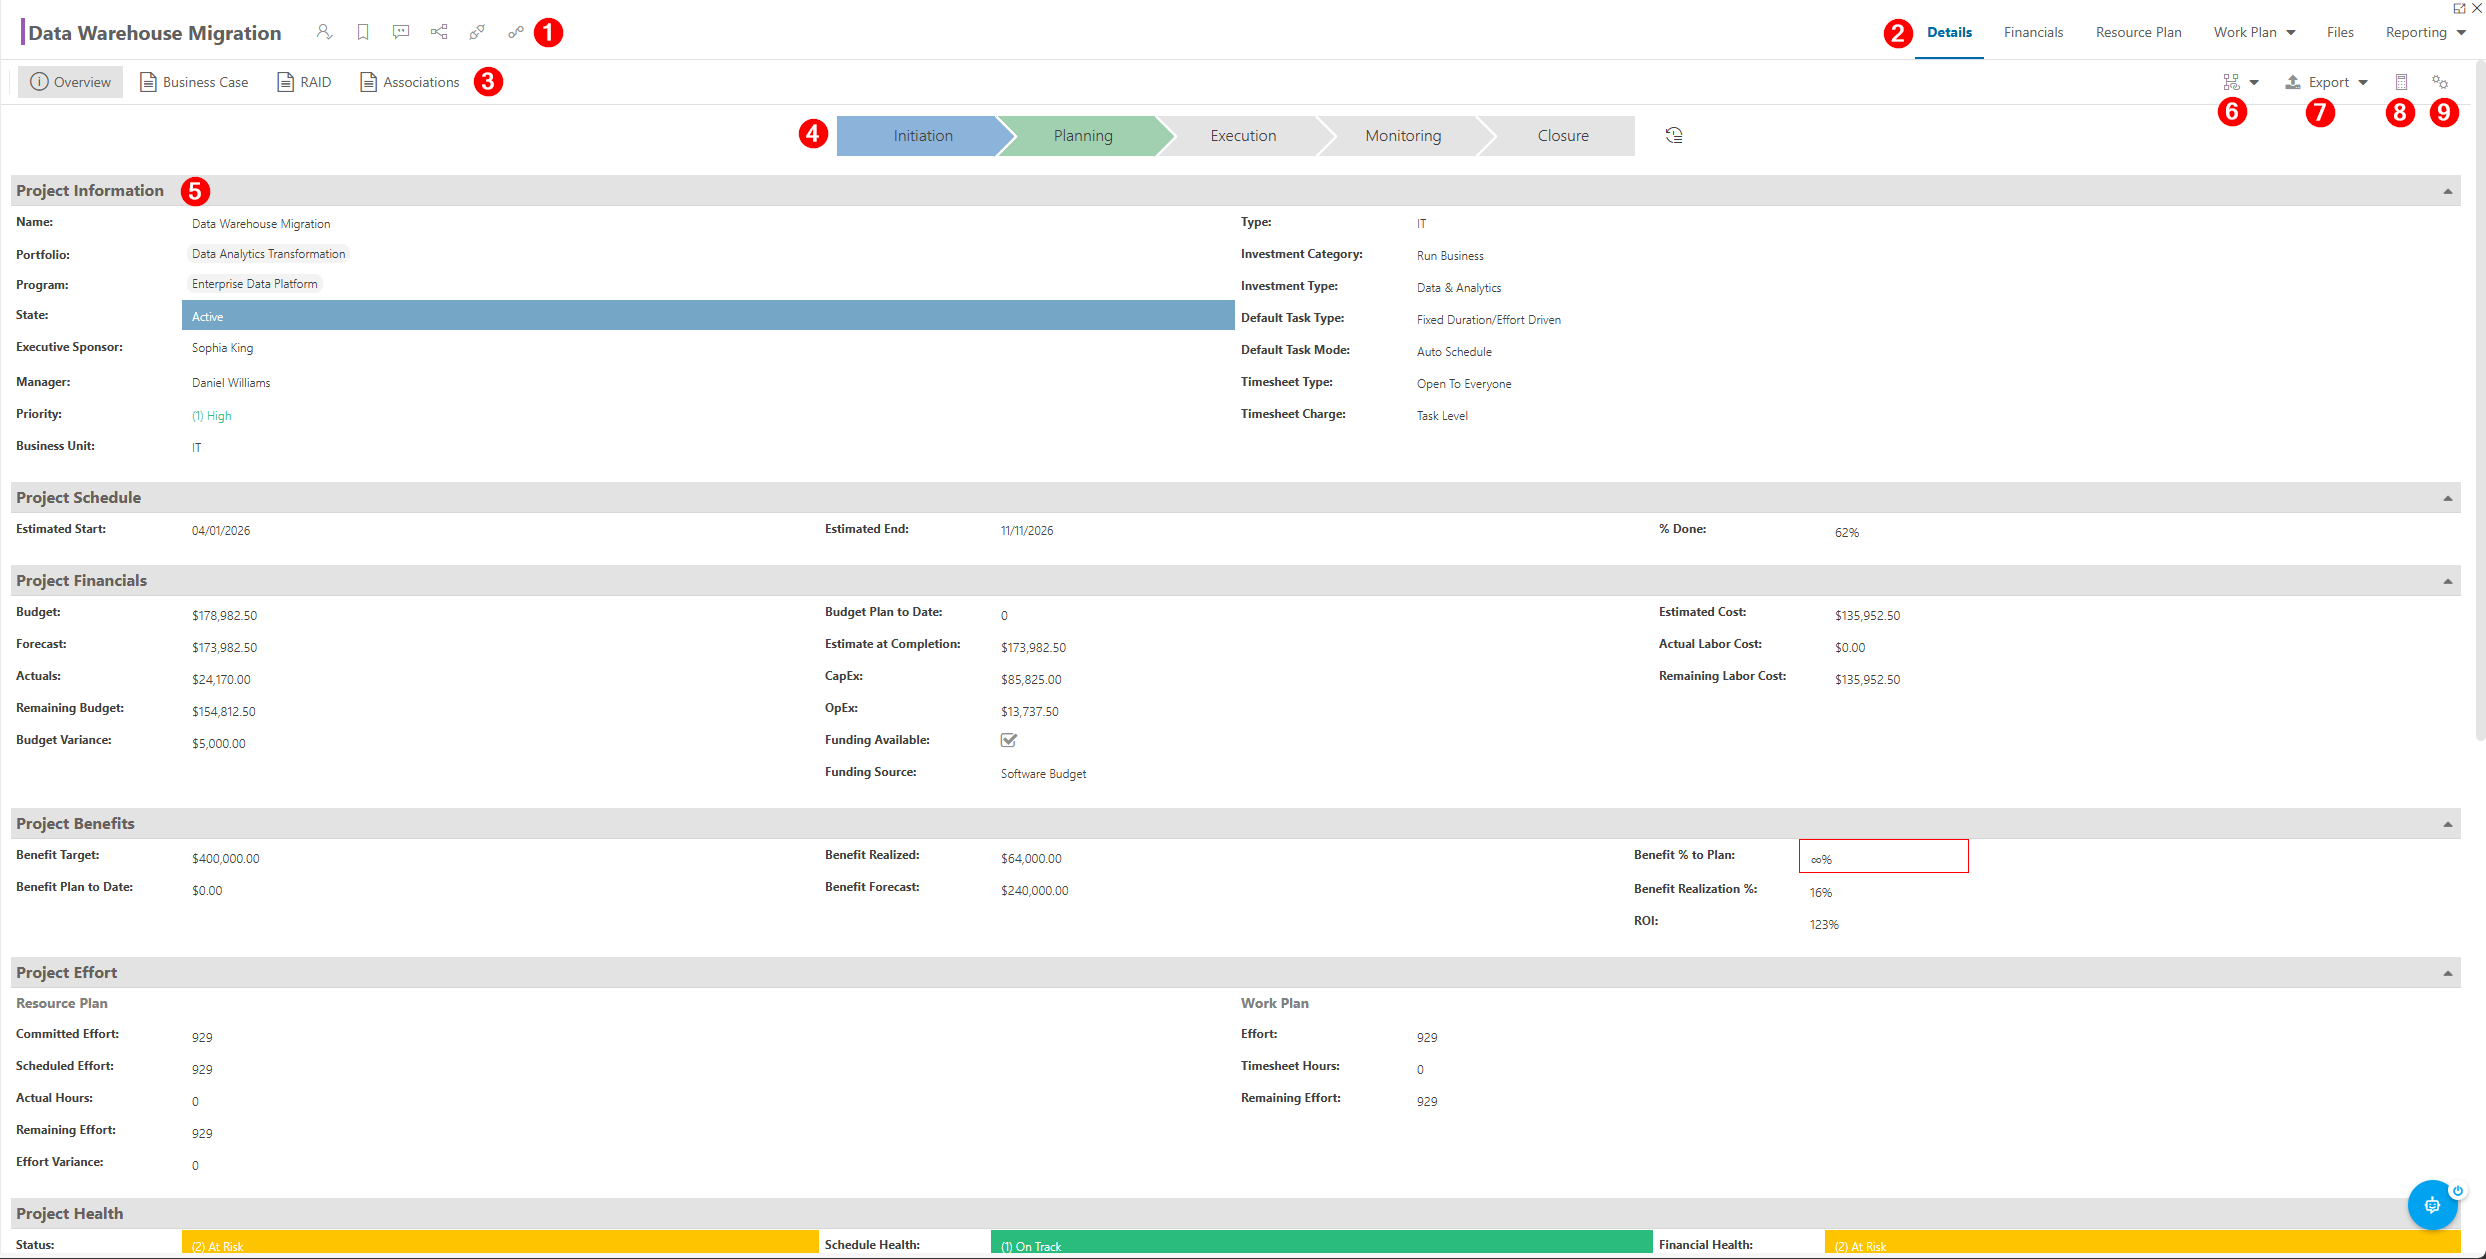
Task: Click the Associations document icon
Action: point(369,82)
